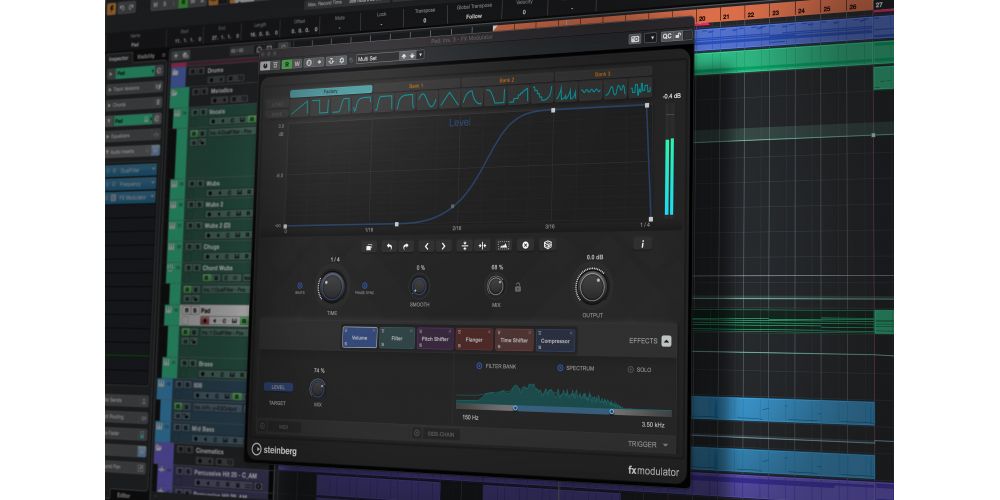Click the vertical flip curve icon

465,246
